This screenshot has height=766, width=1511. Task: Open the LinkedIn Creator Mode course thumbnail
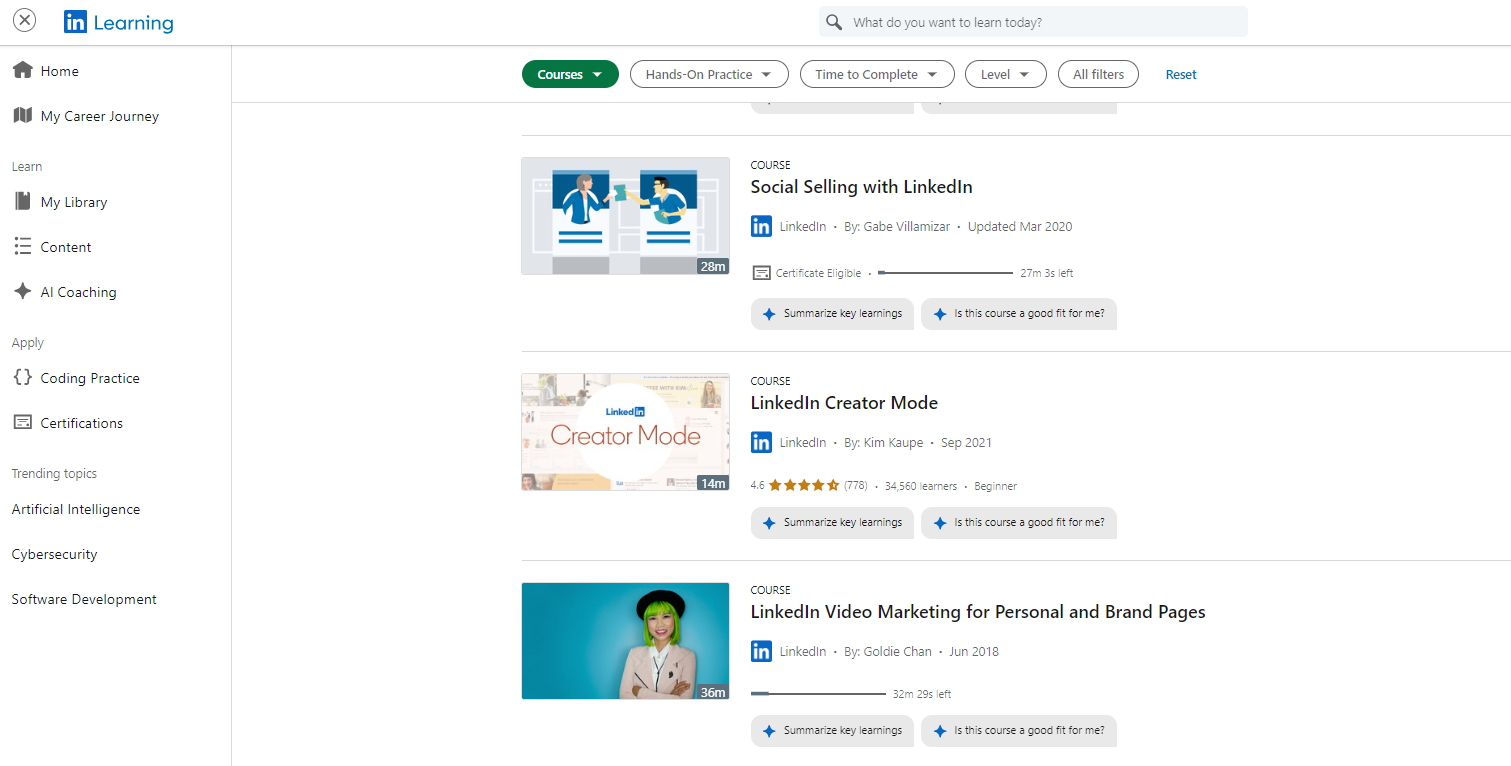(625, 431)
